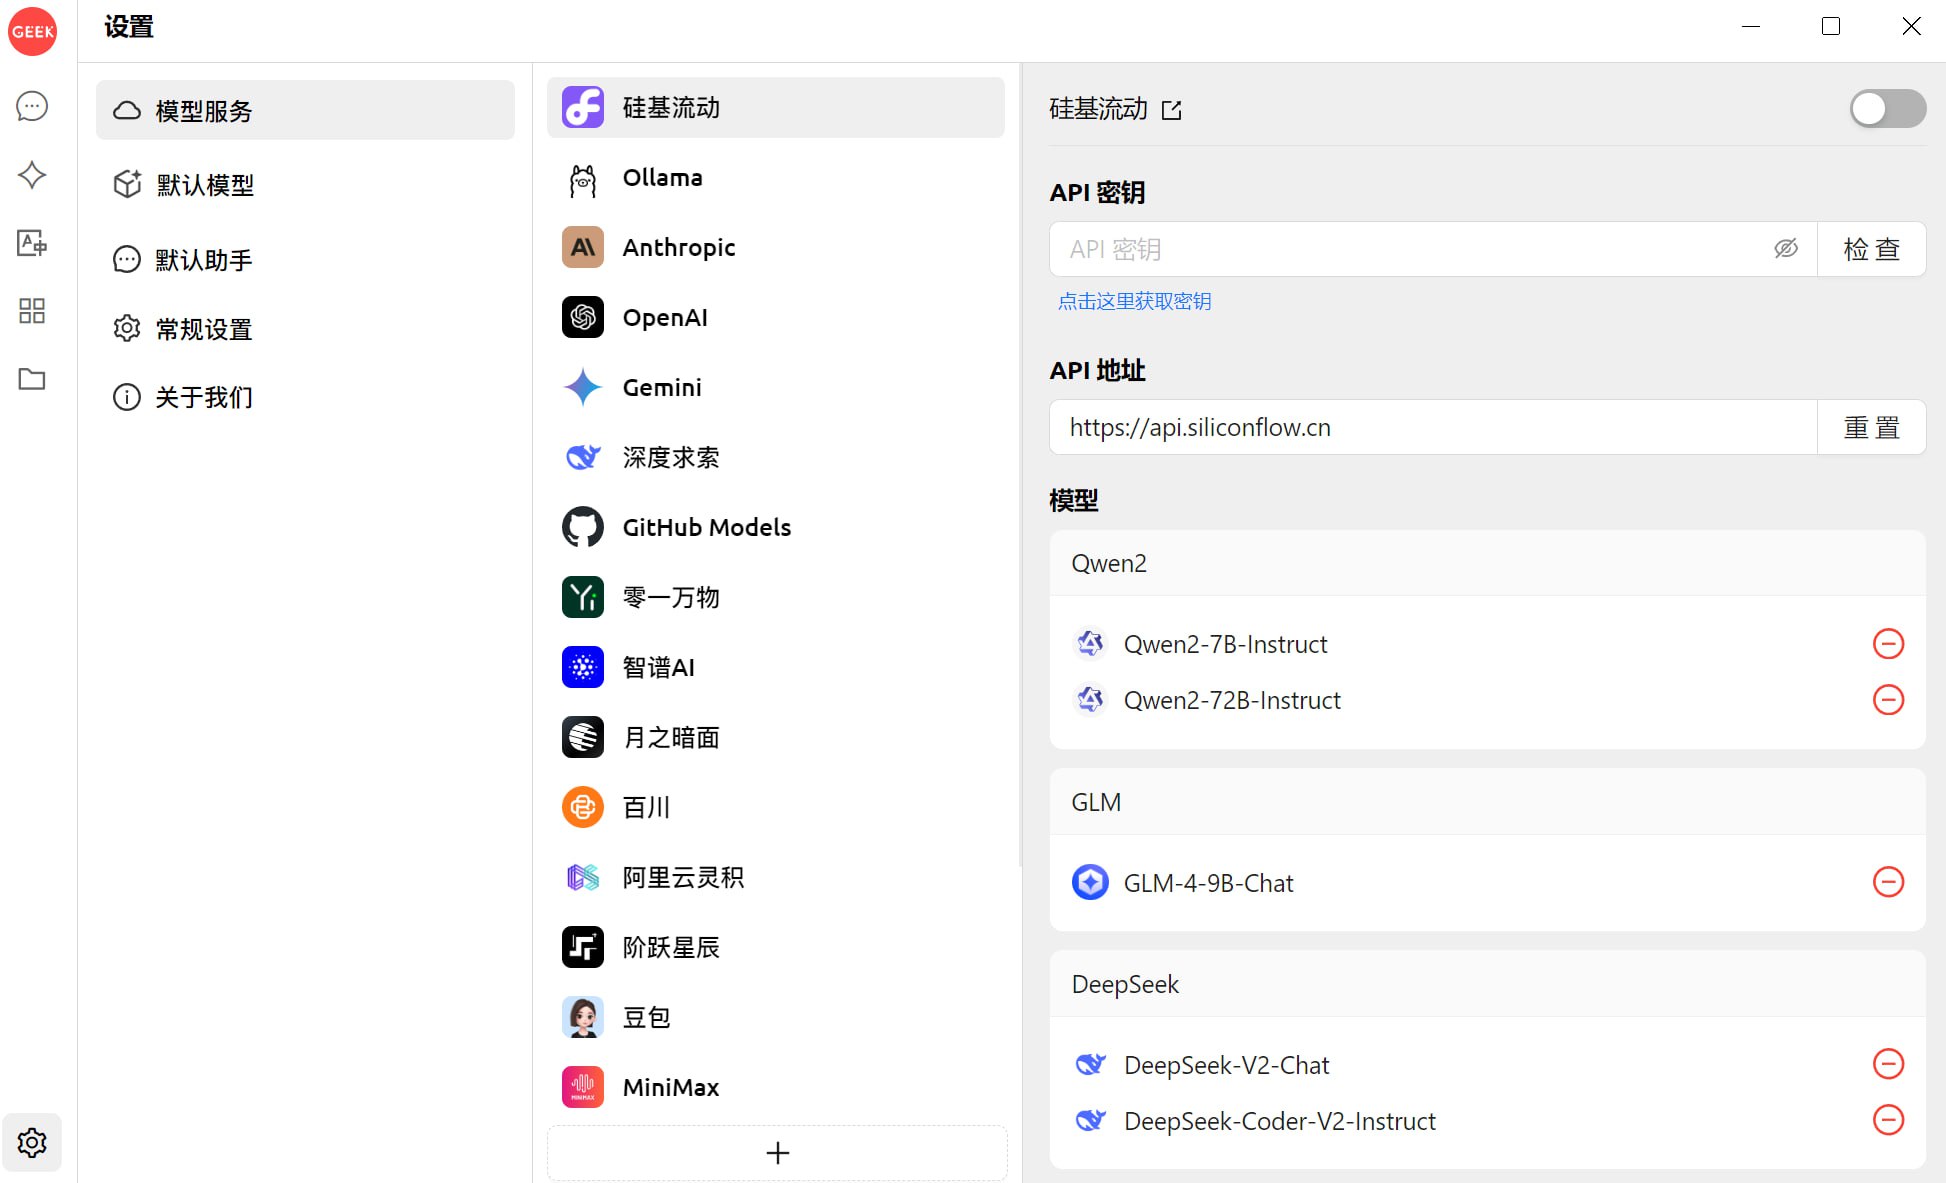Remove the Qwen2-72B-Instruct model
The width and height of the screenshot is (1946, 1183).
click(x=1888, y=700)
